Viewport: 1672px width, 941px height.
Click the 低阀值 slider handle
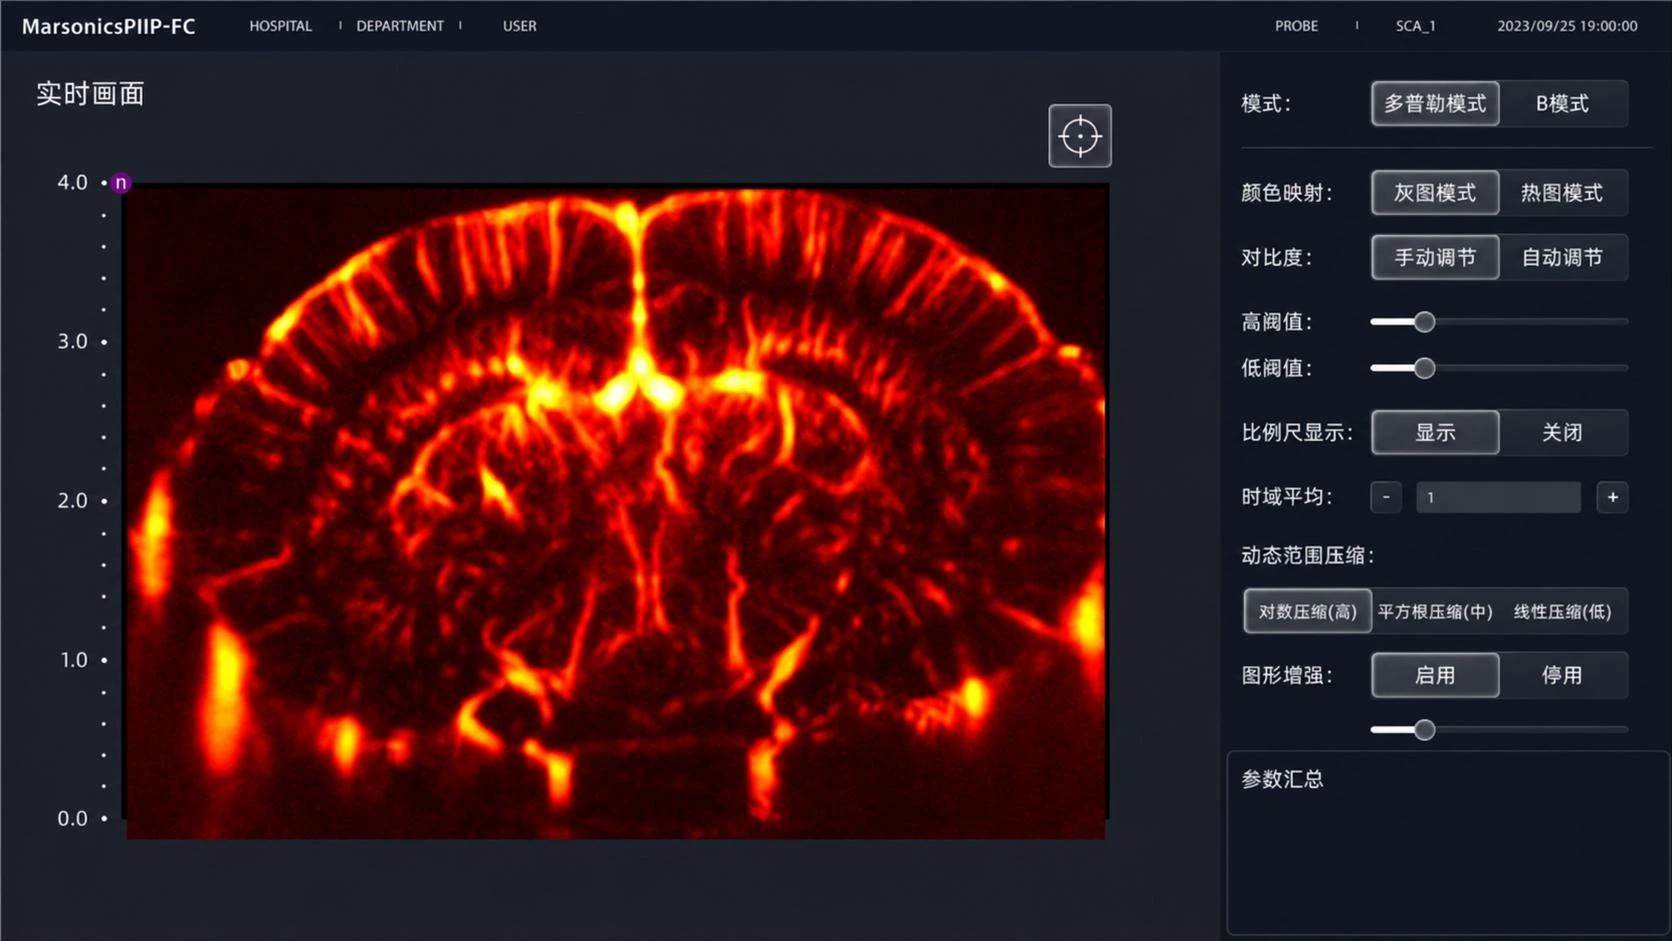1425,368
